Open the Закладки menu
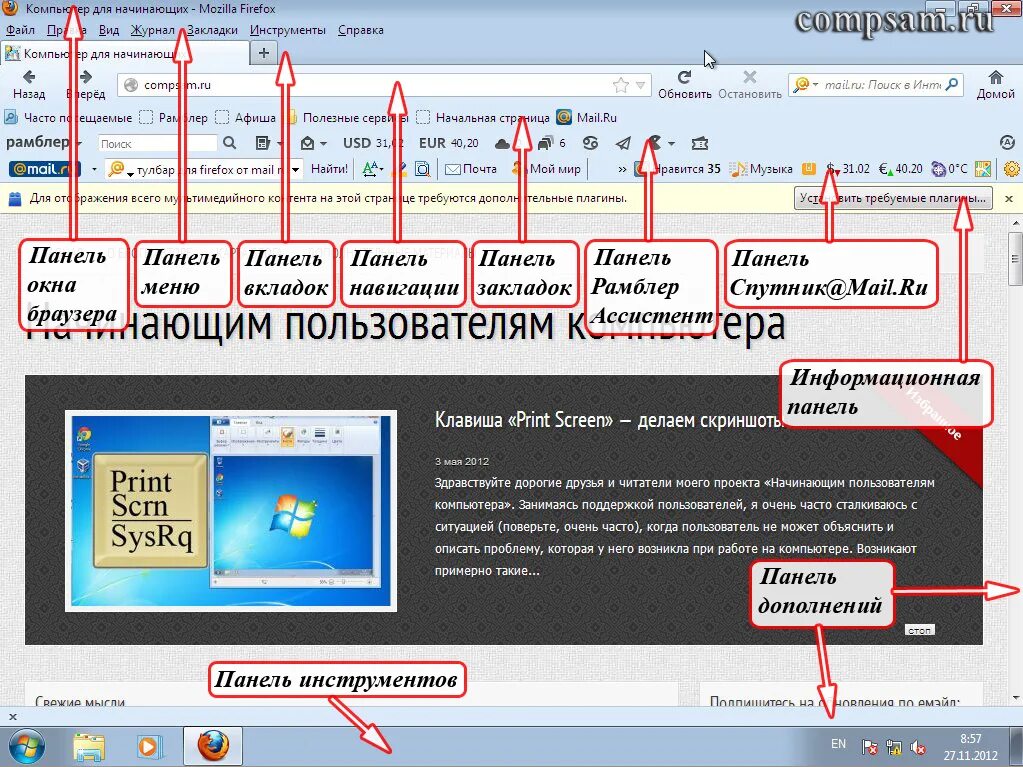This screenshot has width=1023, height=767. tap(212, 30)
